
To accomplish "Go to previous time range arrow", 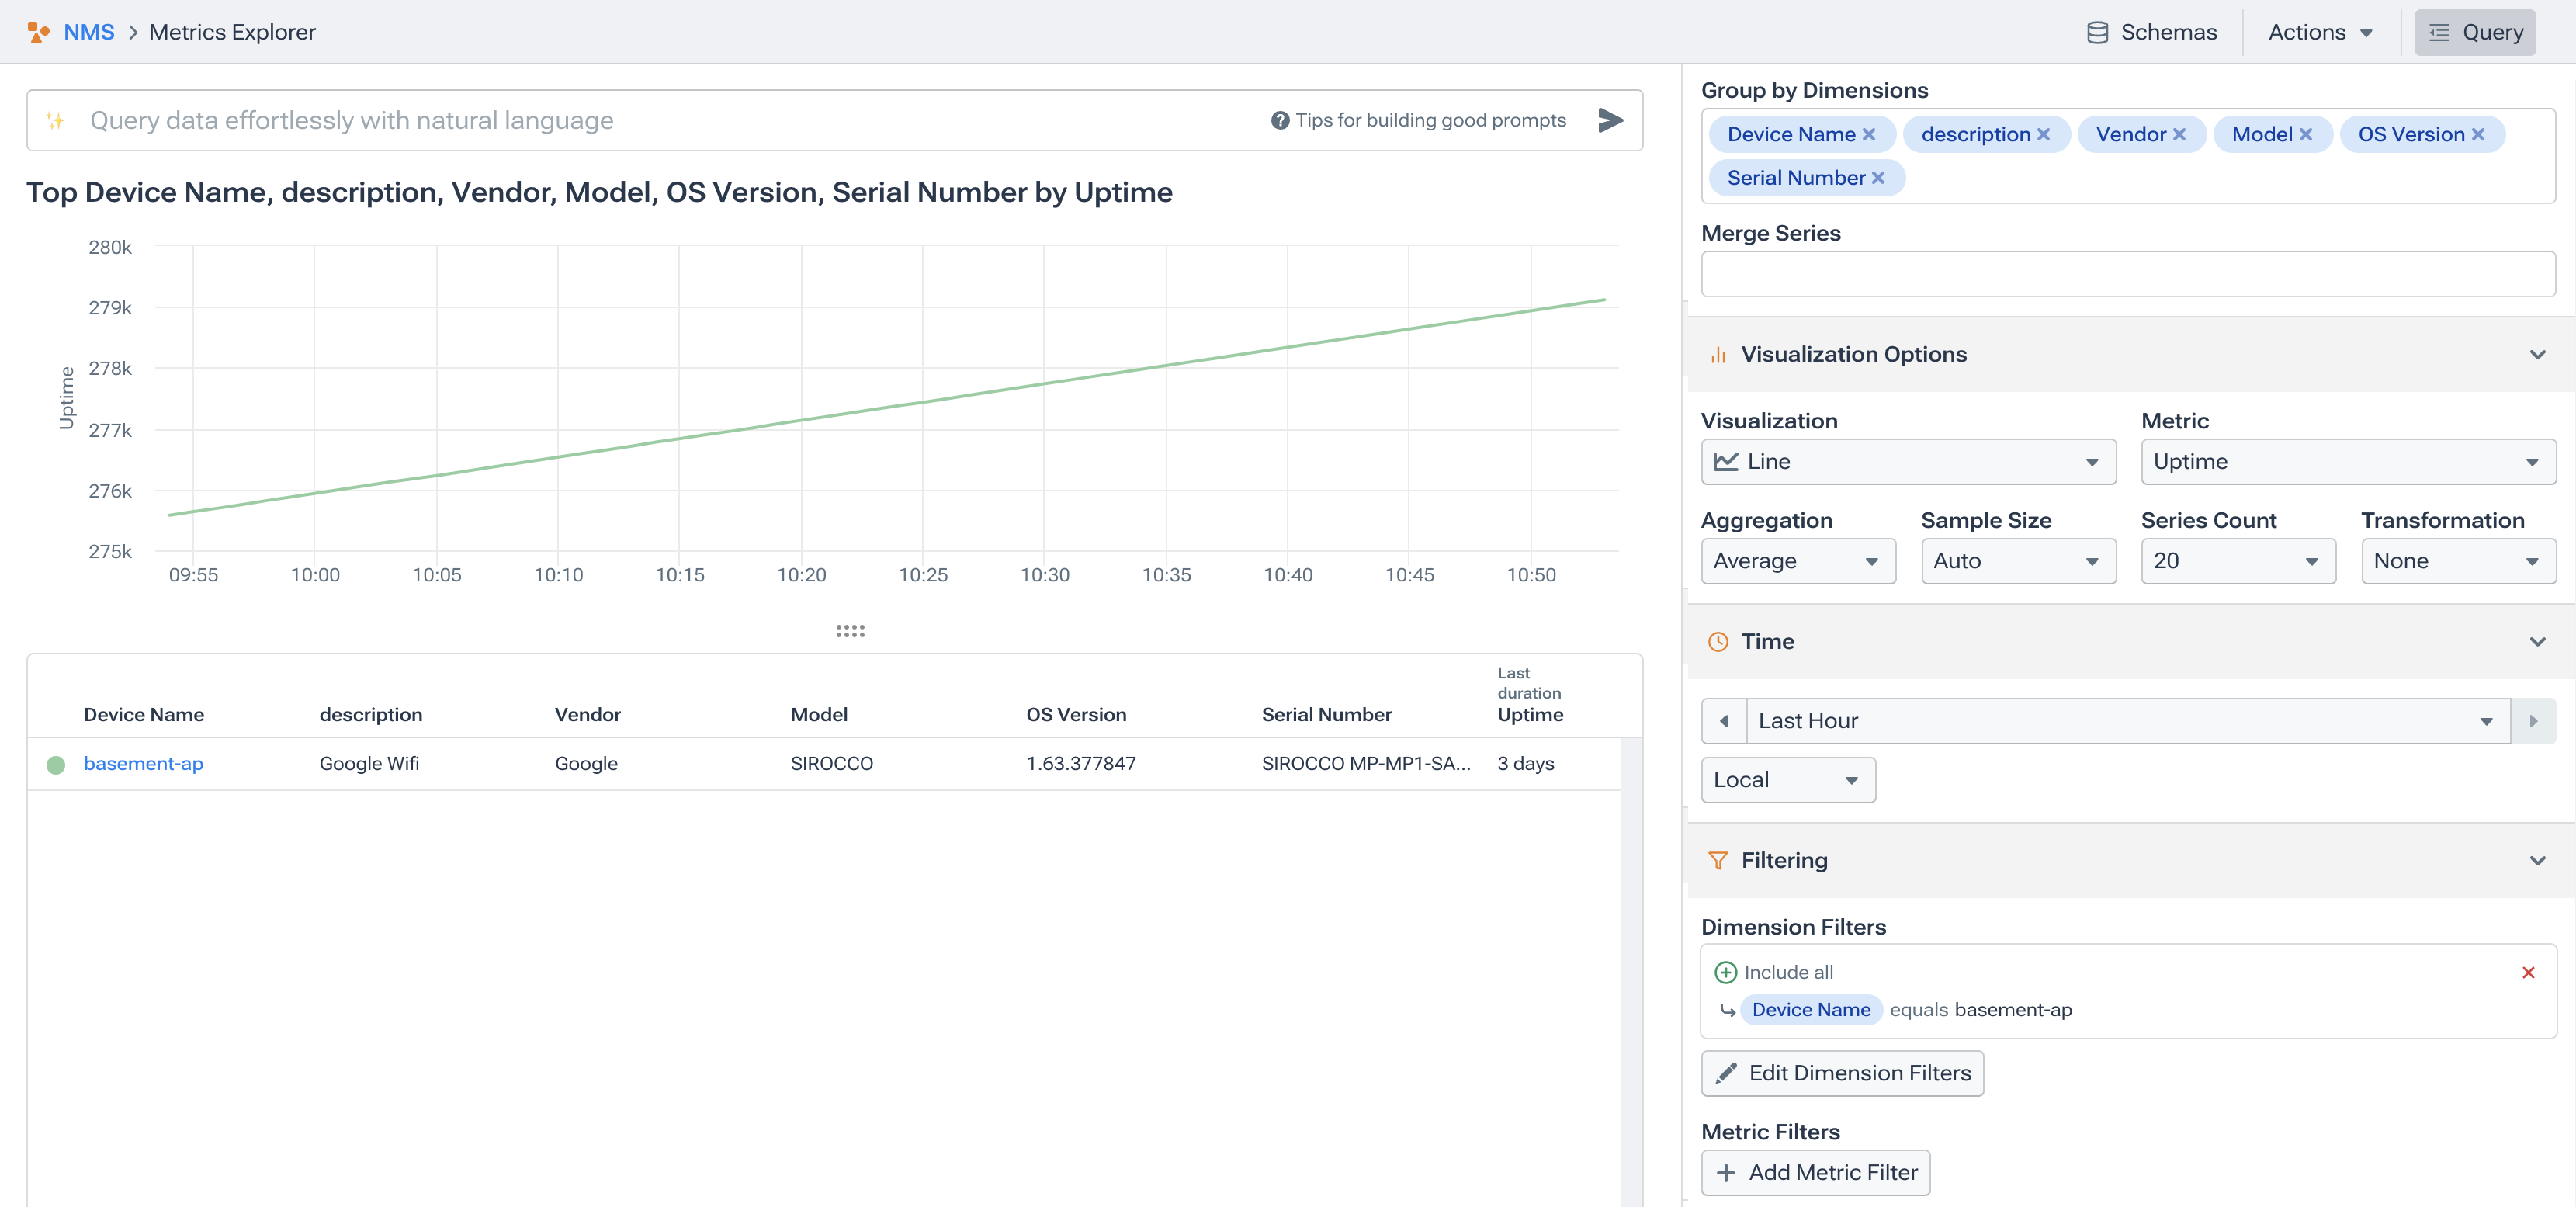I will pyautogui.click(x=1724, y=721).
